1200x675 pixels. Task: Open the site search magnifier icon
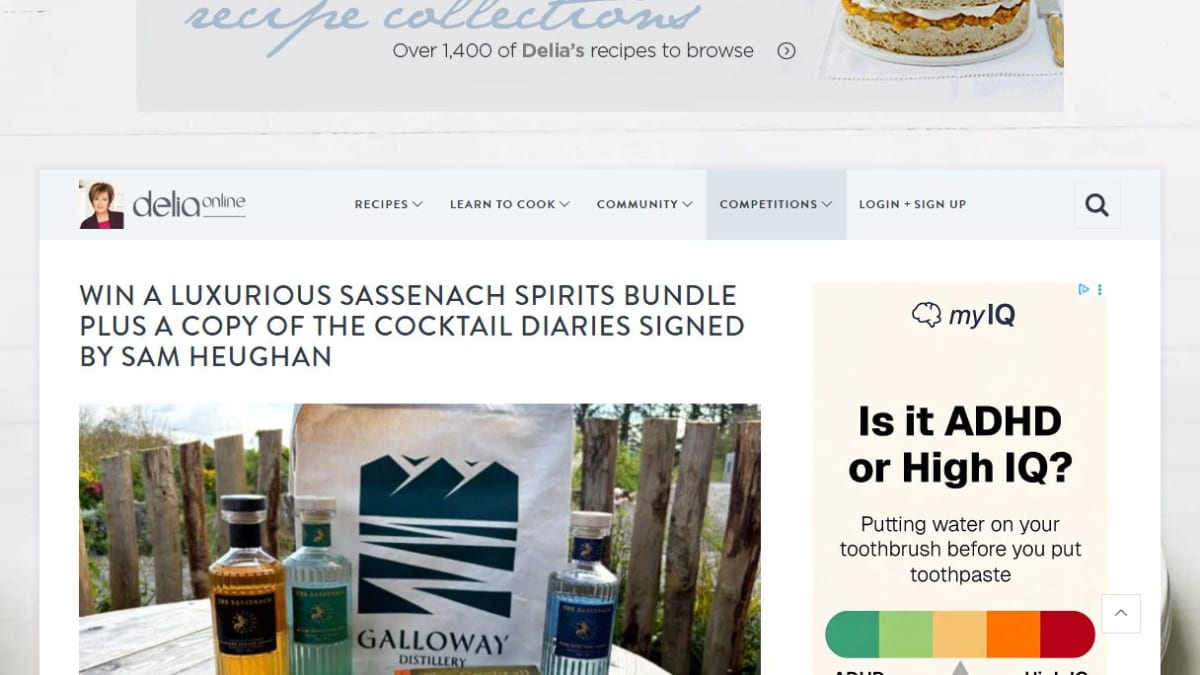1097,205
